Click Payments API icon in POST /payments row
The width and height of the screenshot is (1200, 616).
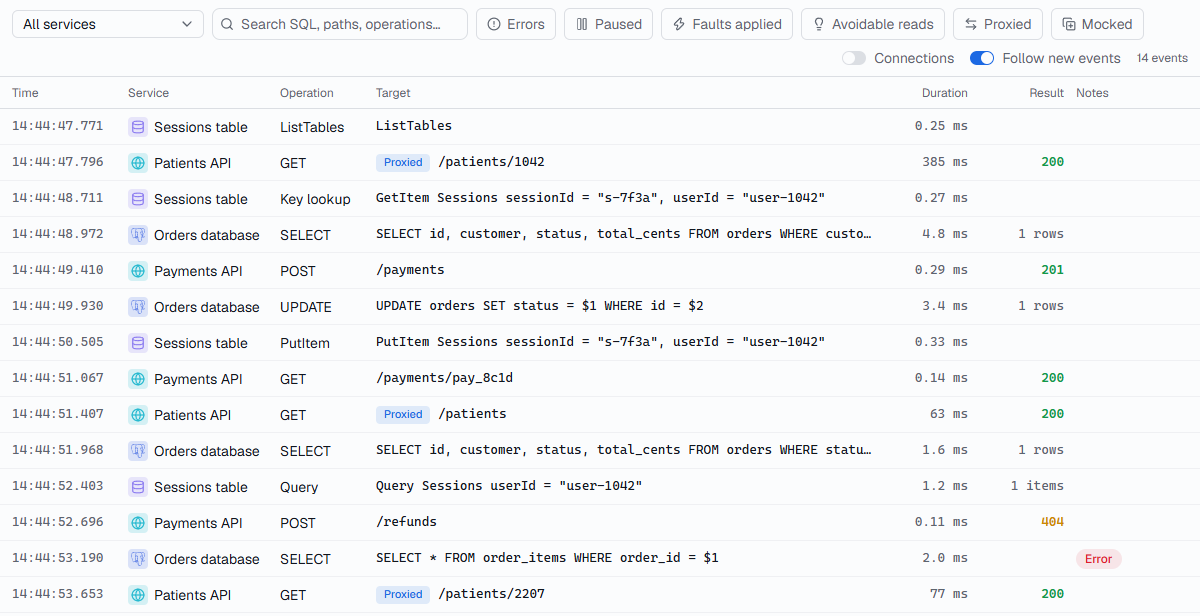tap(138, 271)
